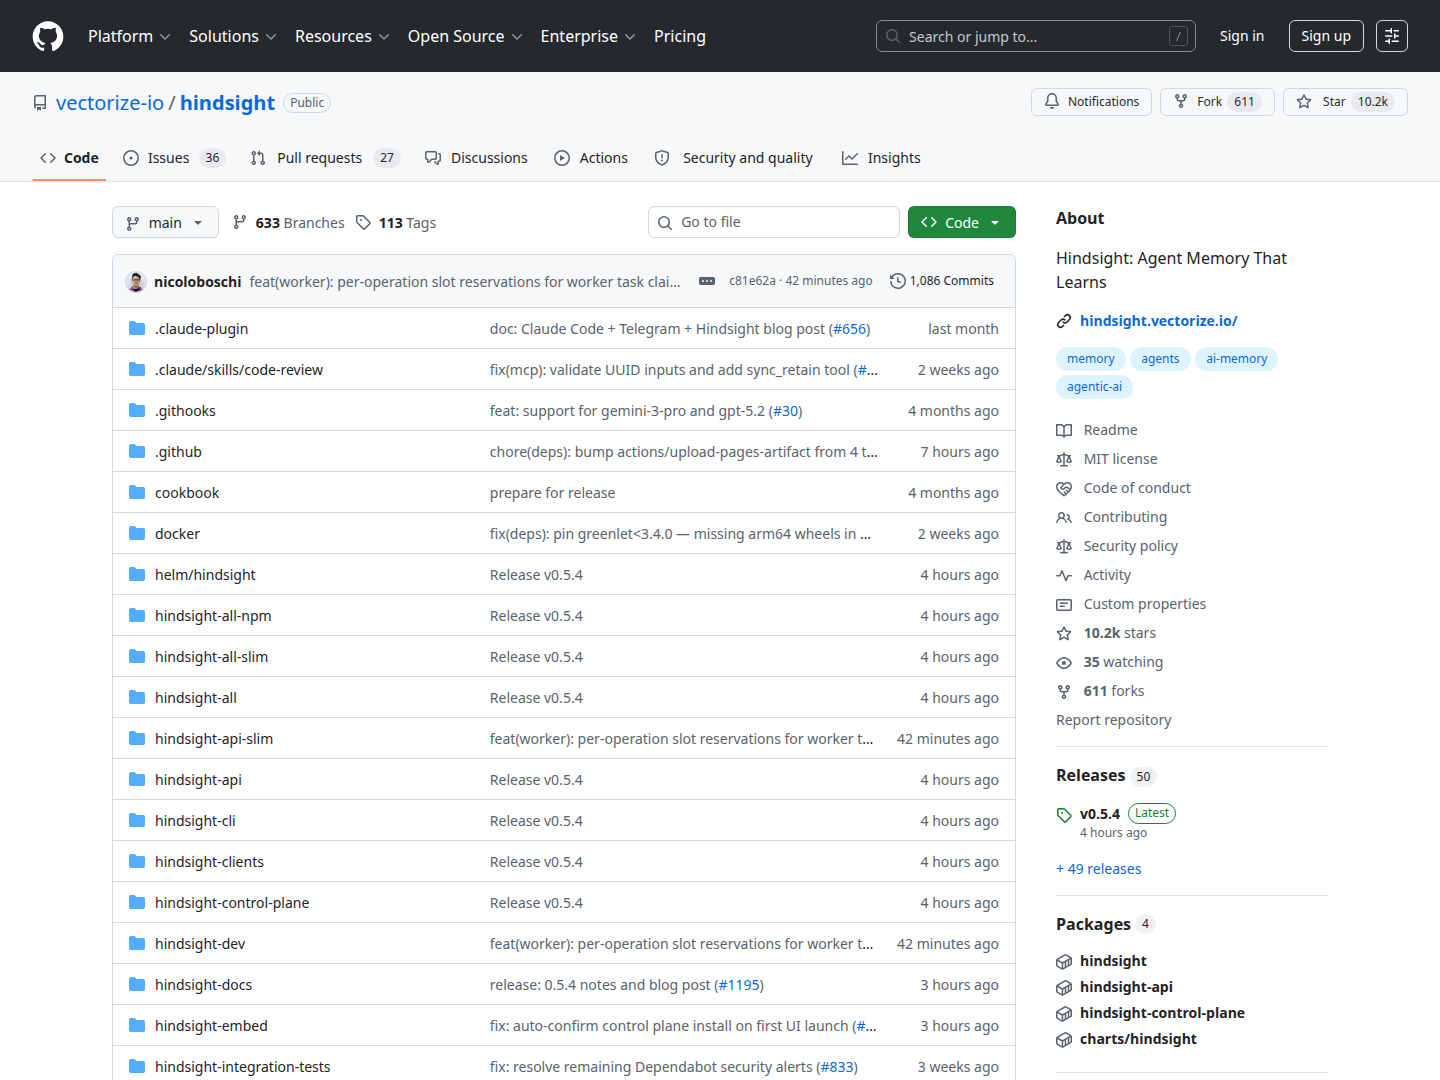Open the helm/hindsight folder
1440x1080 pixels.
click(x=205, y=575)
